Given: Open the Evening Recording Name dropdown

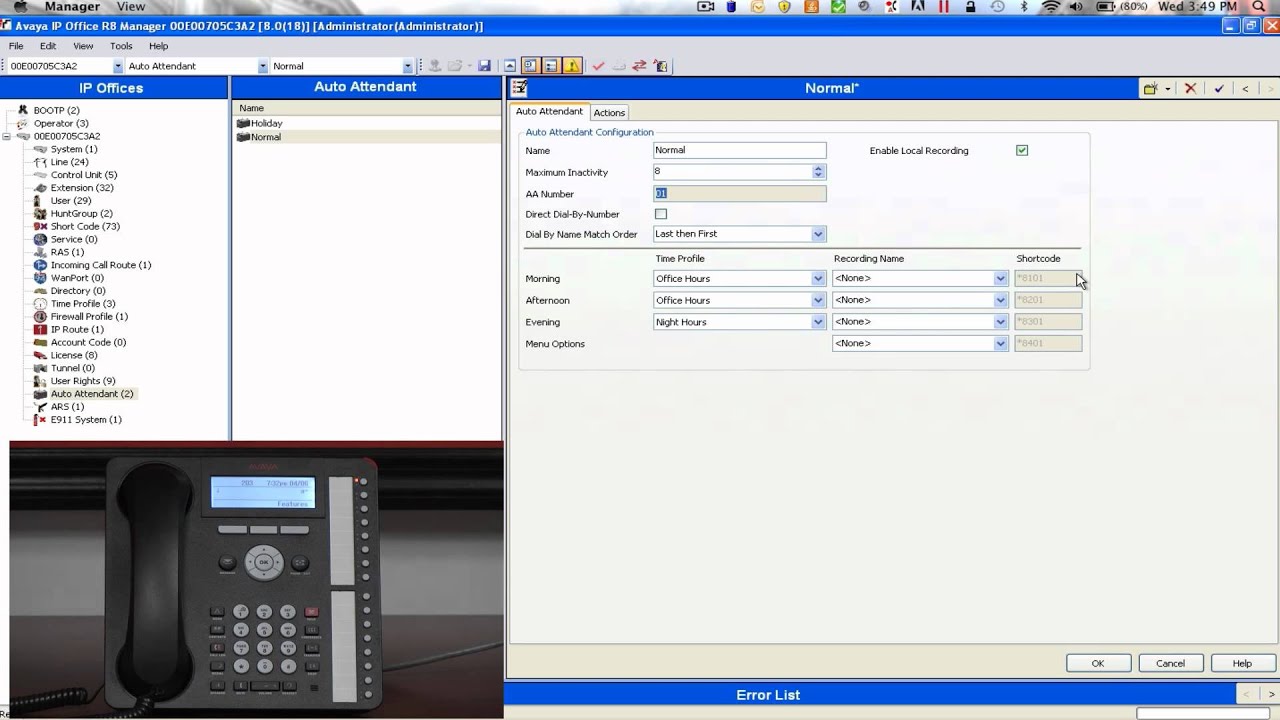Looking at the screenshot, I should tap(1000, 322).
